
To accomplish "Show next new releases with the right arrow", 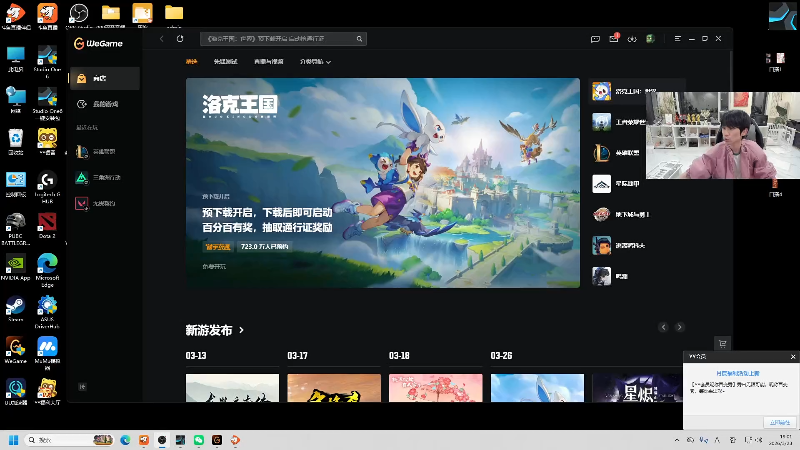I will coord(680,327).
